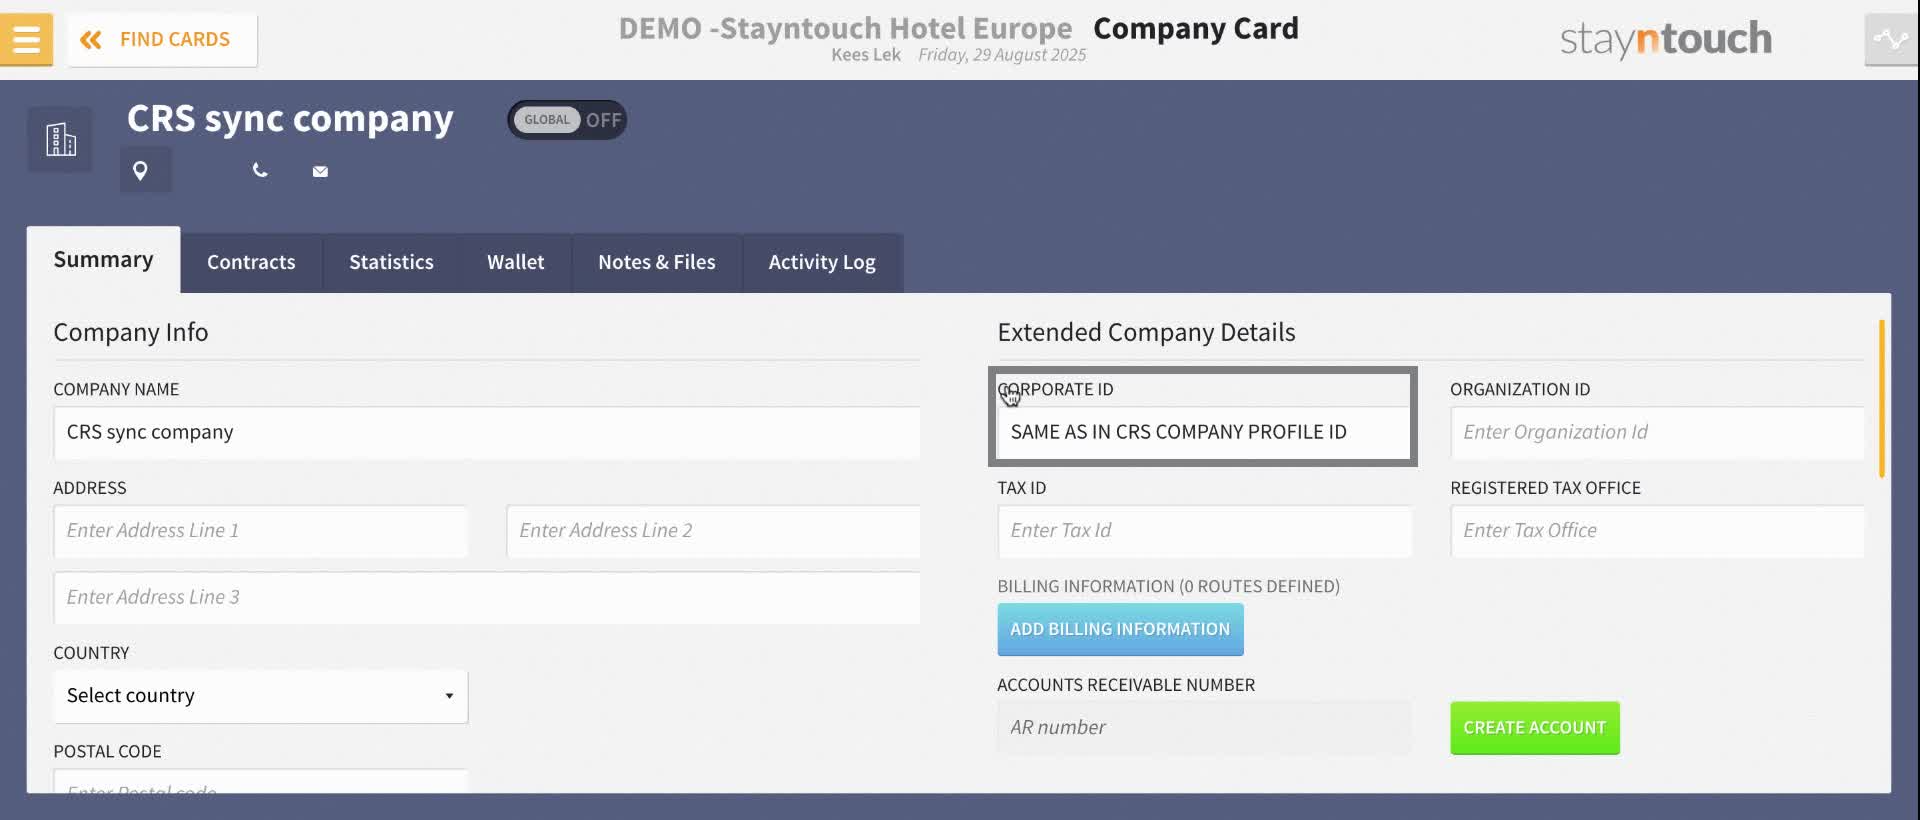Toggle the Global OFF switch
This screenshot has width=1920, height=820.
(x=567, y=120)
